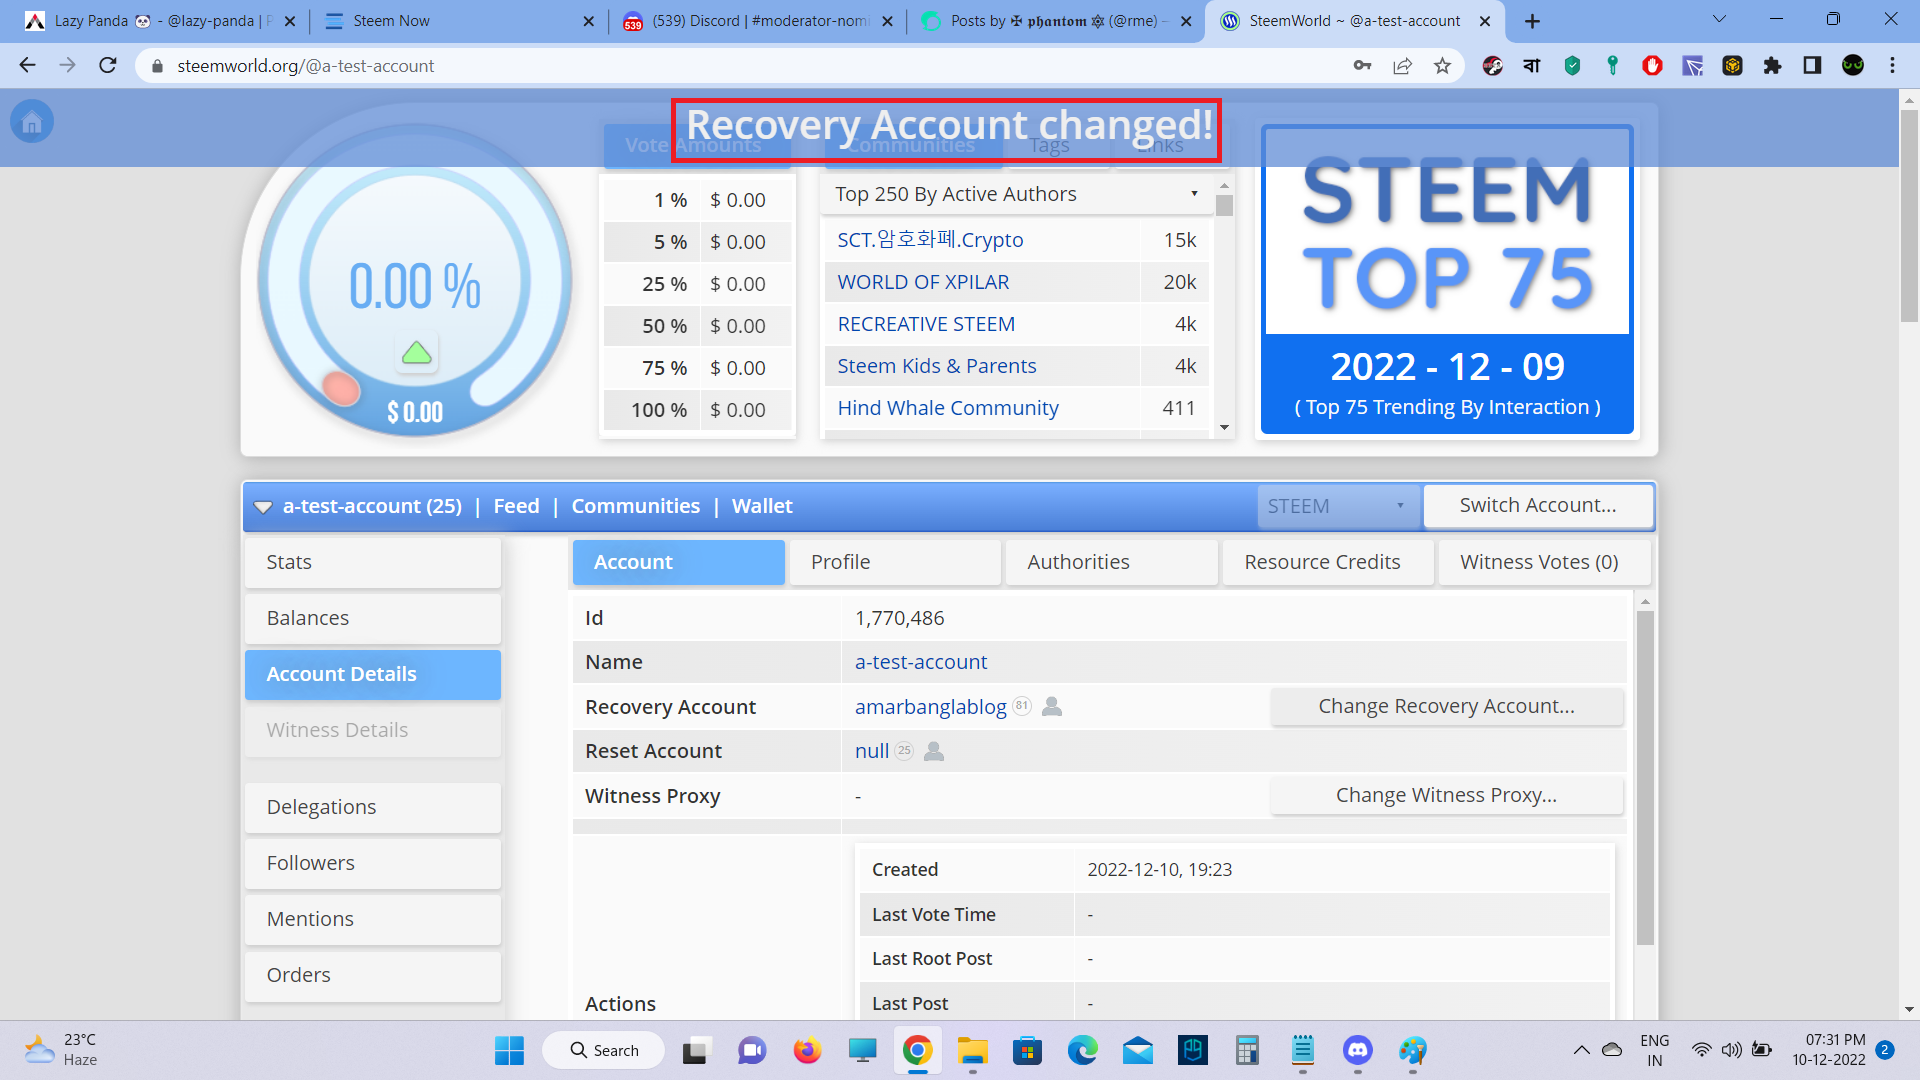Click Change Recovery Account button
Image resolution: width=1920 pixels, height=1080 pixels.
(x=1446, y=706)
